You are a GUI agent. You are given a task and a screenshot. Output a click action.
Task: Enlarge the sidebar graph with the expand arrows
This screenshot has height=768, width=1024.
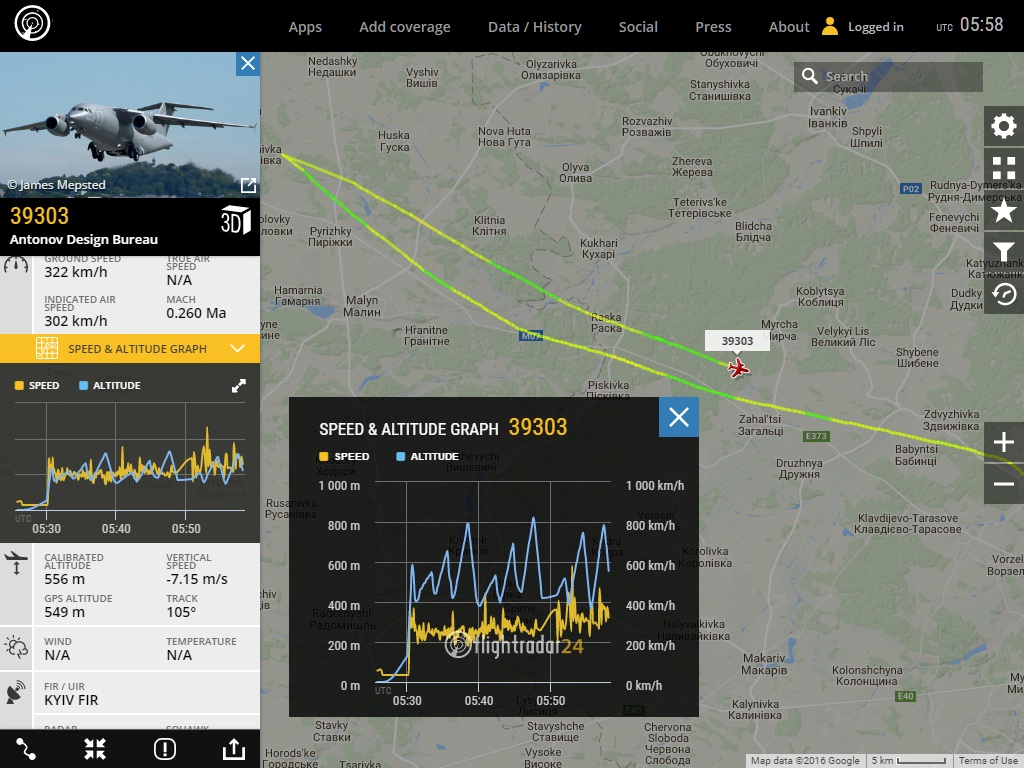point(239,386)
